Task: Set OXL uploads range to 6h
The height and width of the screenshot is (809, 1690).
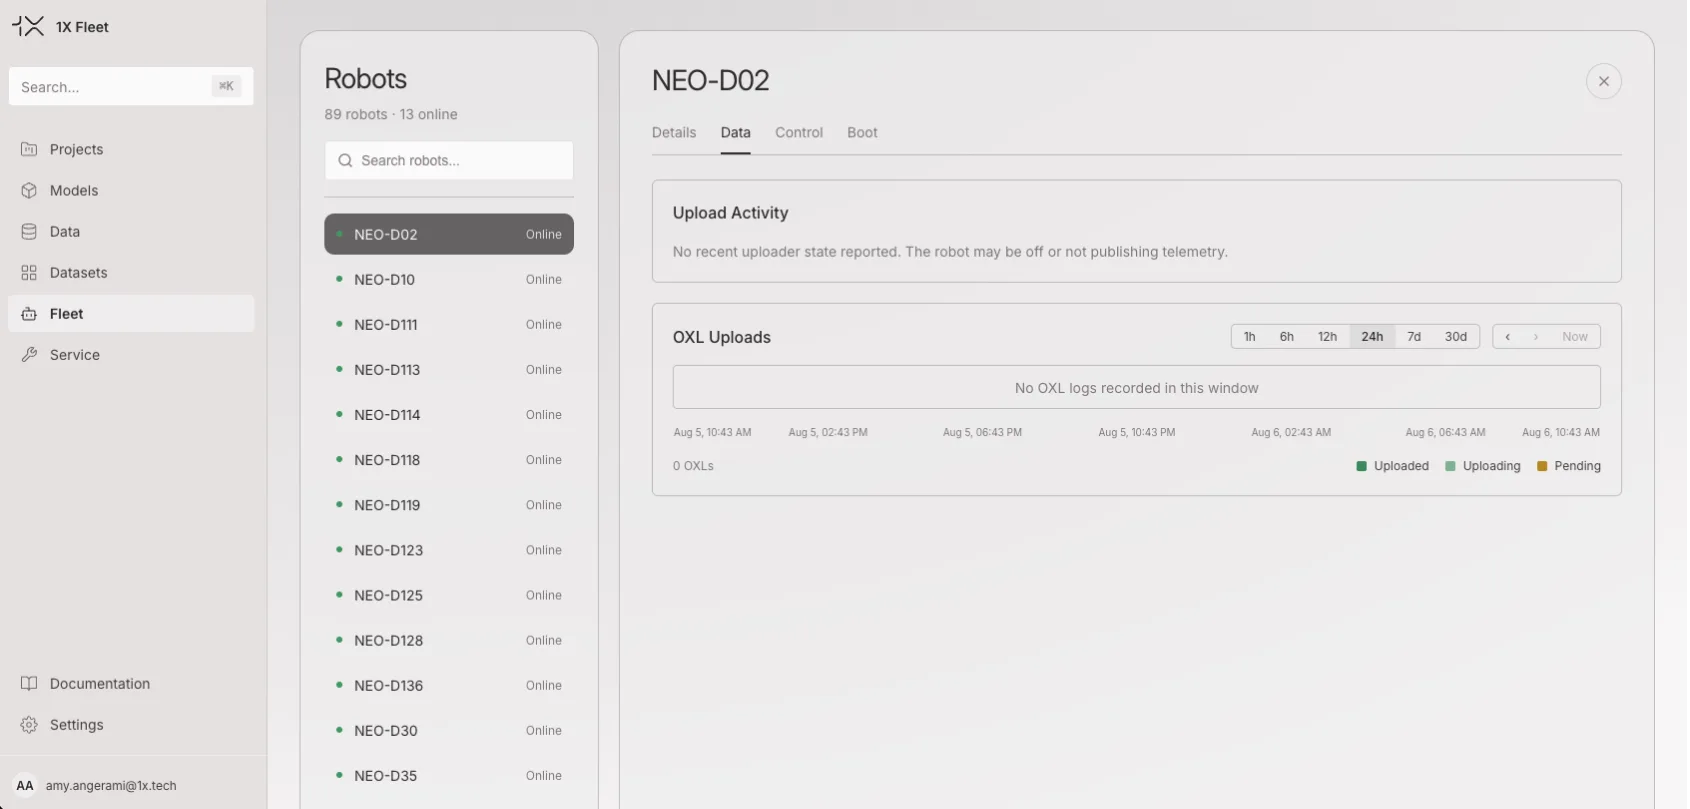Action: coord(1286,336)
